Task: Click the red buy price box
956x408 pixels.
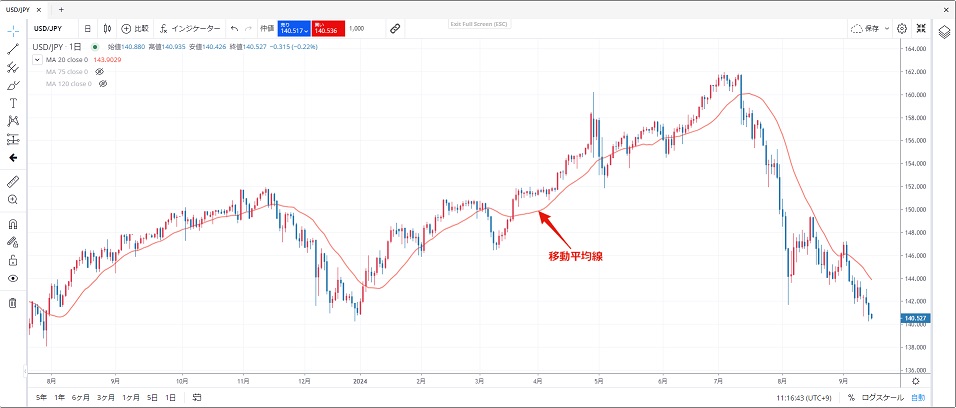Action: pyautogui.click(x=328, y=29)
